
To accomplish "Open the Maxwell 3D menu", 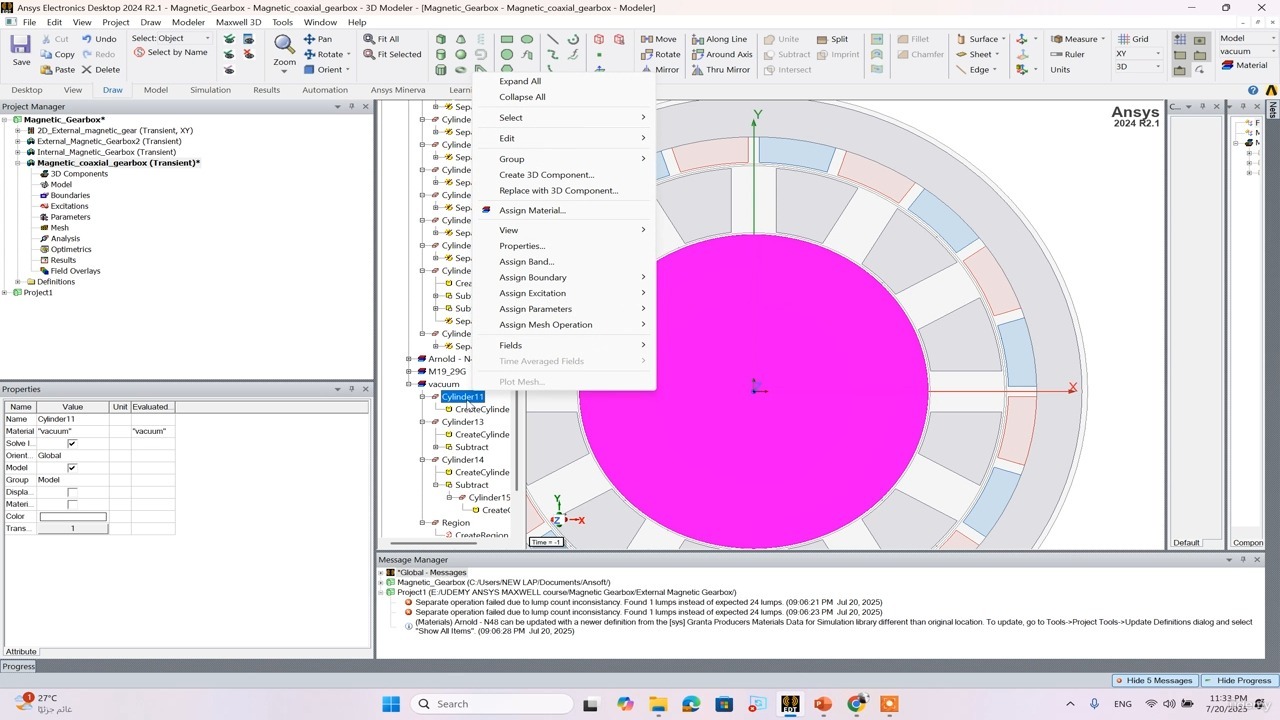I will (238, 22).
